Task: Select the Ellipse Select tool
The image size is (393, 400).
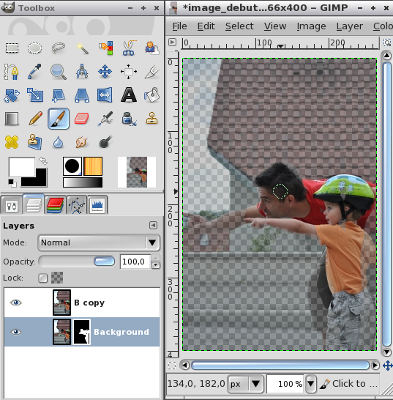Action: (x=35, y=48)
